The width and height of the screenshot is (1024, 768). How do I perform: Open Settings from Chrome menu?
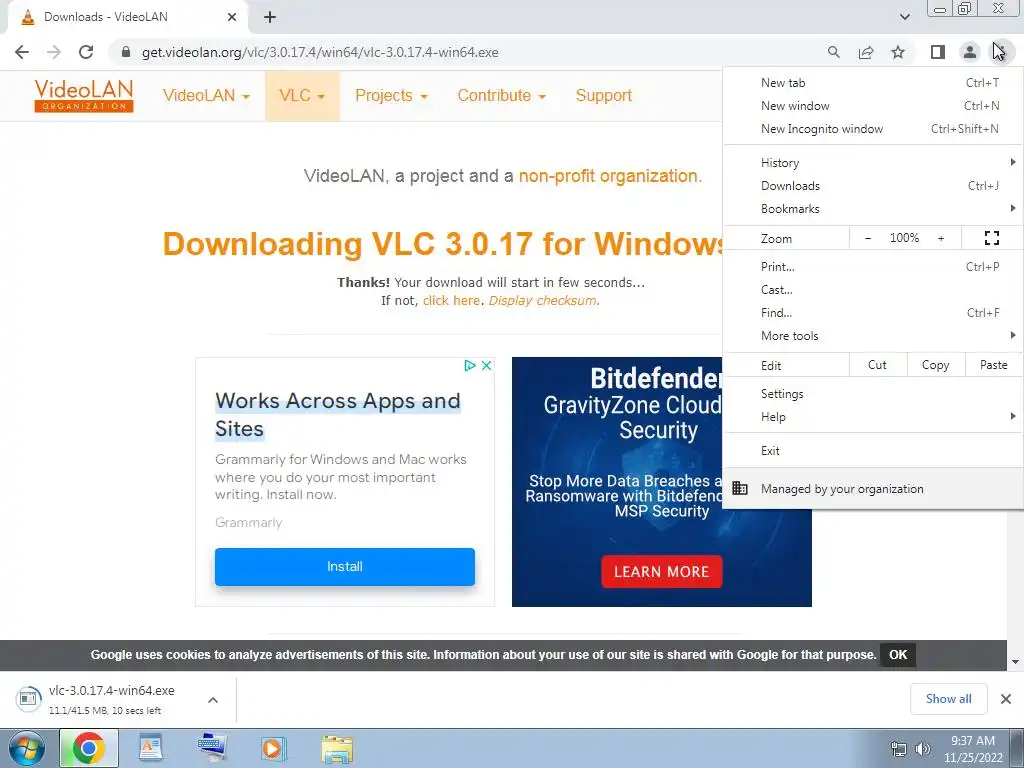[873, 394]
